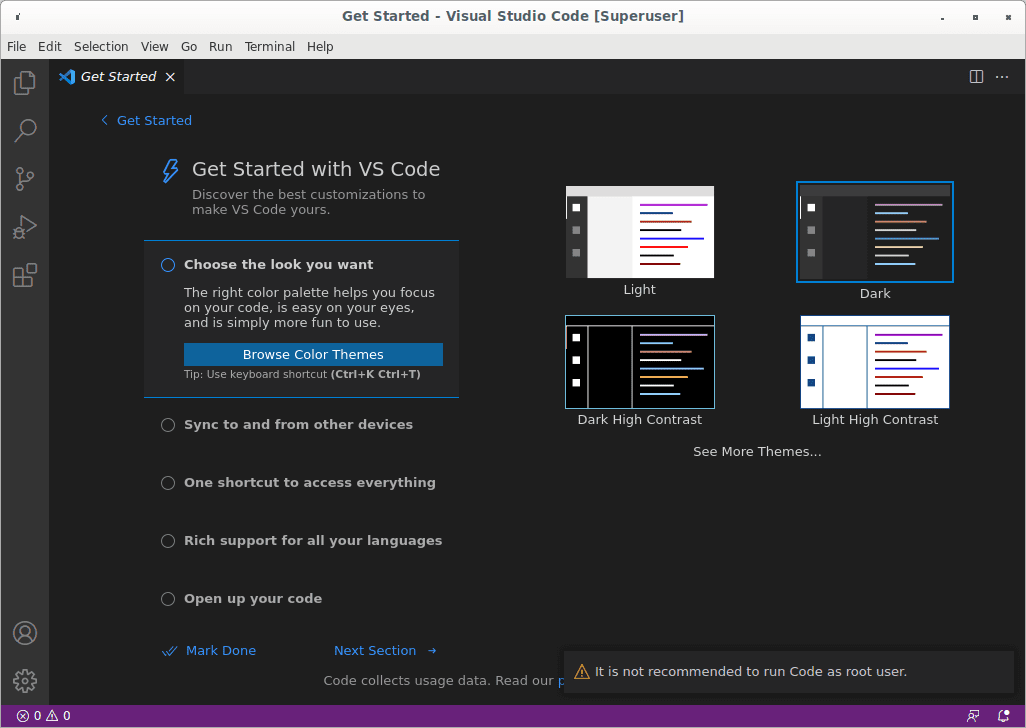1026x728 pixels.
Task: Click the lightning bolt icon beside heading
Action: coord(170,171)
